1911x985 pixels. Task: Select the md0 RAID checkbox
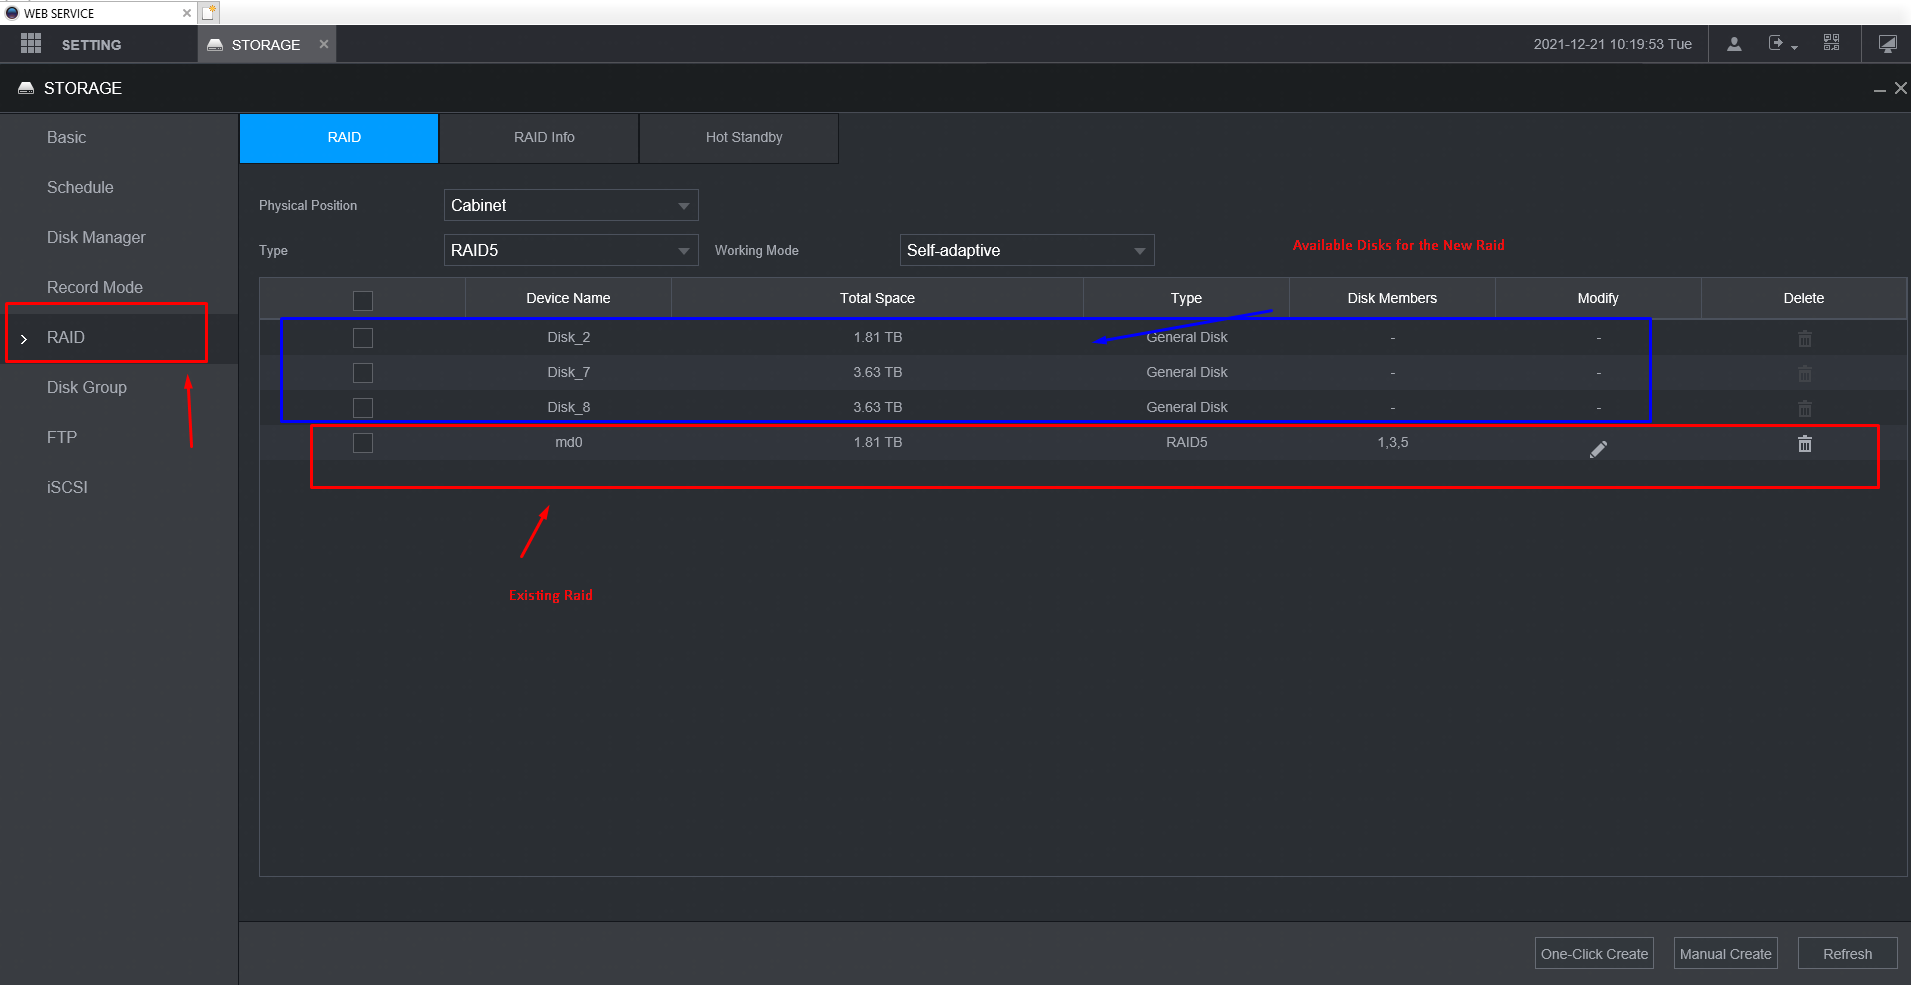(x=363, y=443)
